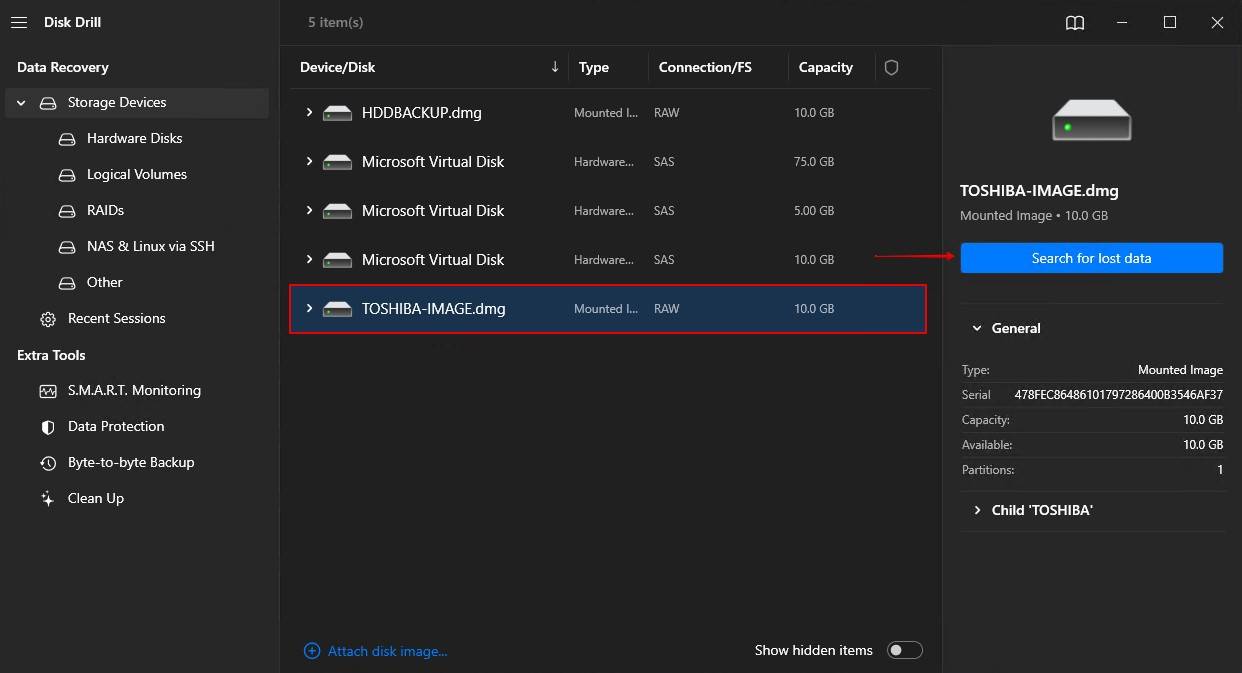
Task: Open Data Protection tool
Action: (116, 426)
